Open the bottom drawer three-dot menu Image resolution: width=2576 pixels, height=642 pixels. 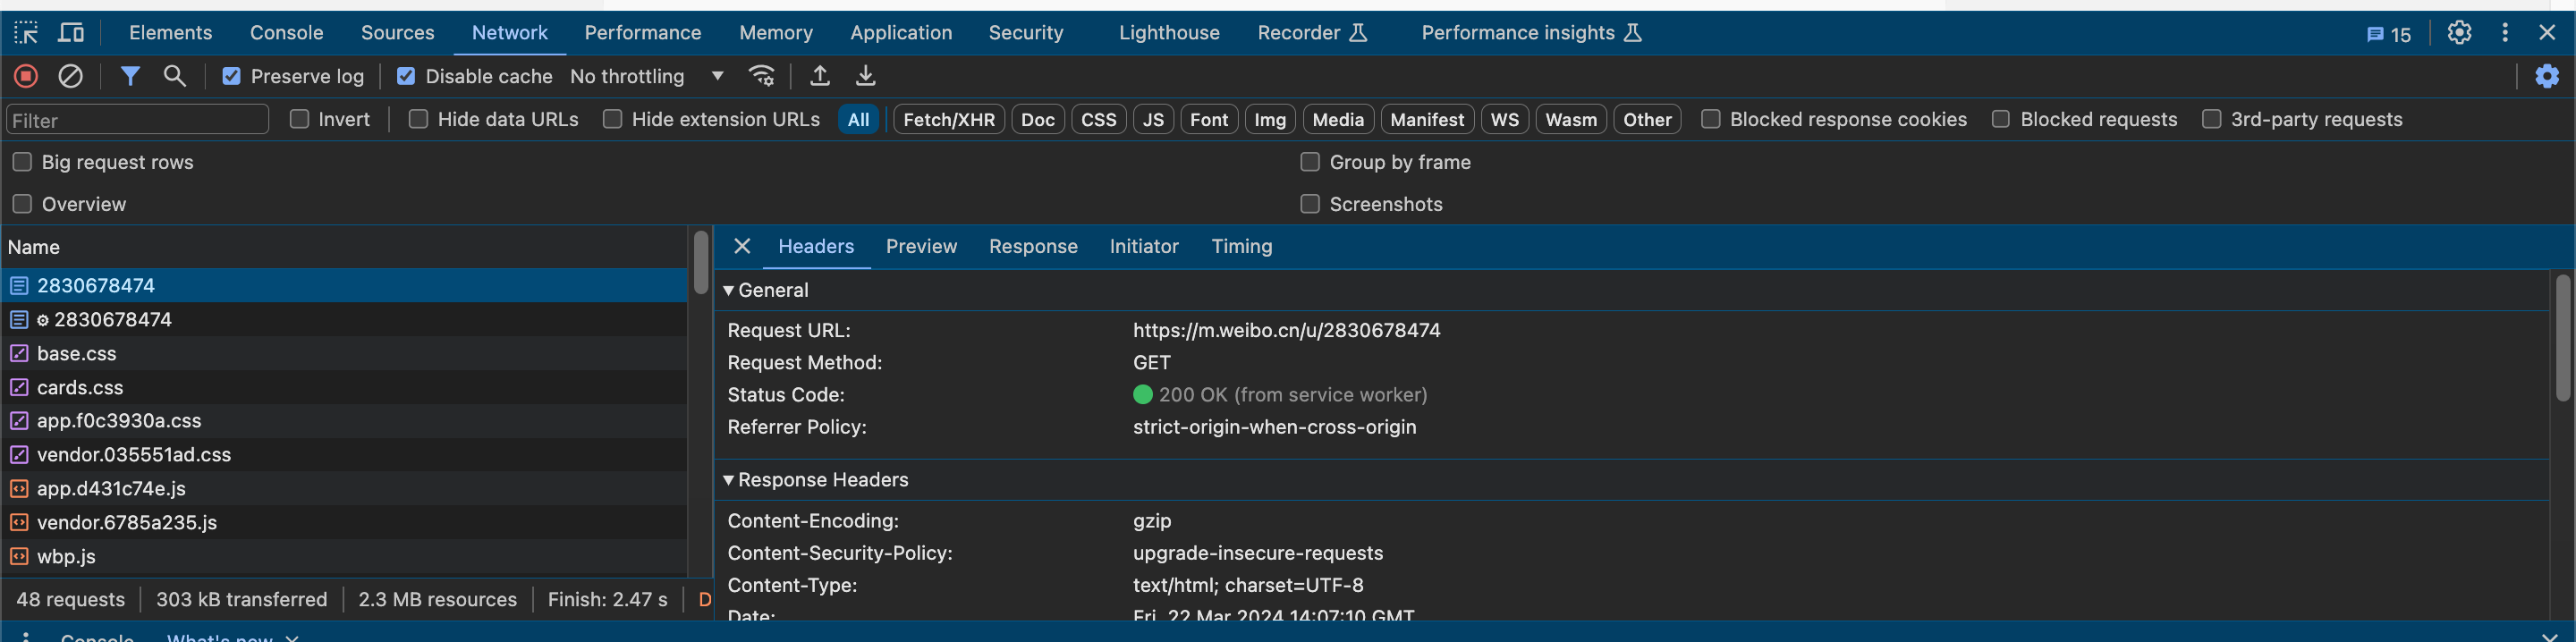click(x=26, y=636)
